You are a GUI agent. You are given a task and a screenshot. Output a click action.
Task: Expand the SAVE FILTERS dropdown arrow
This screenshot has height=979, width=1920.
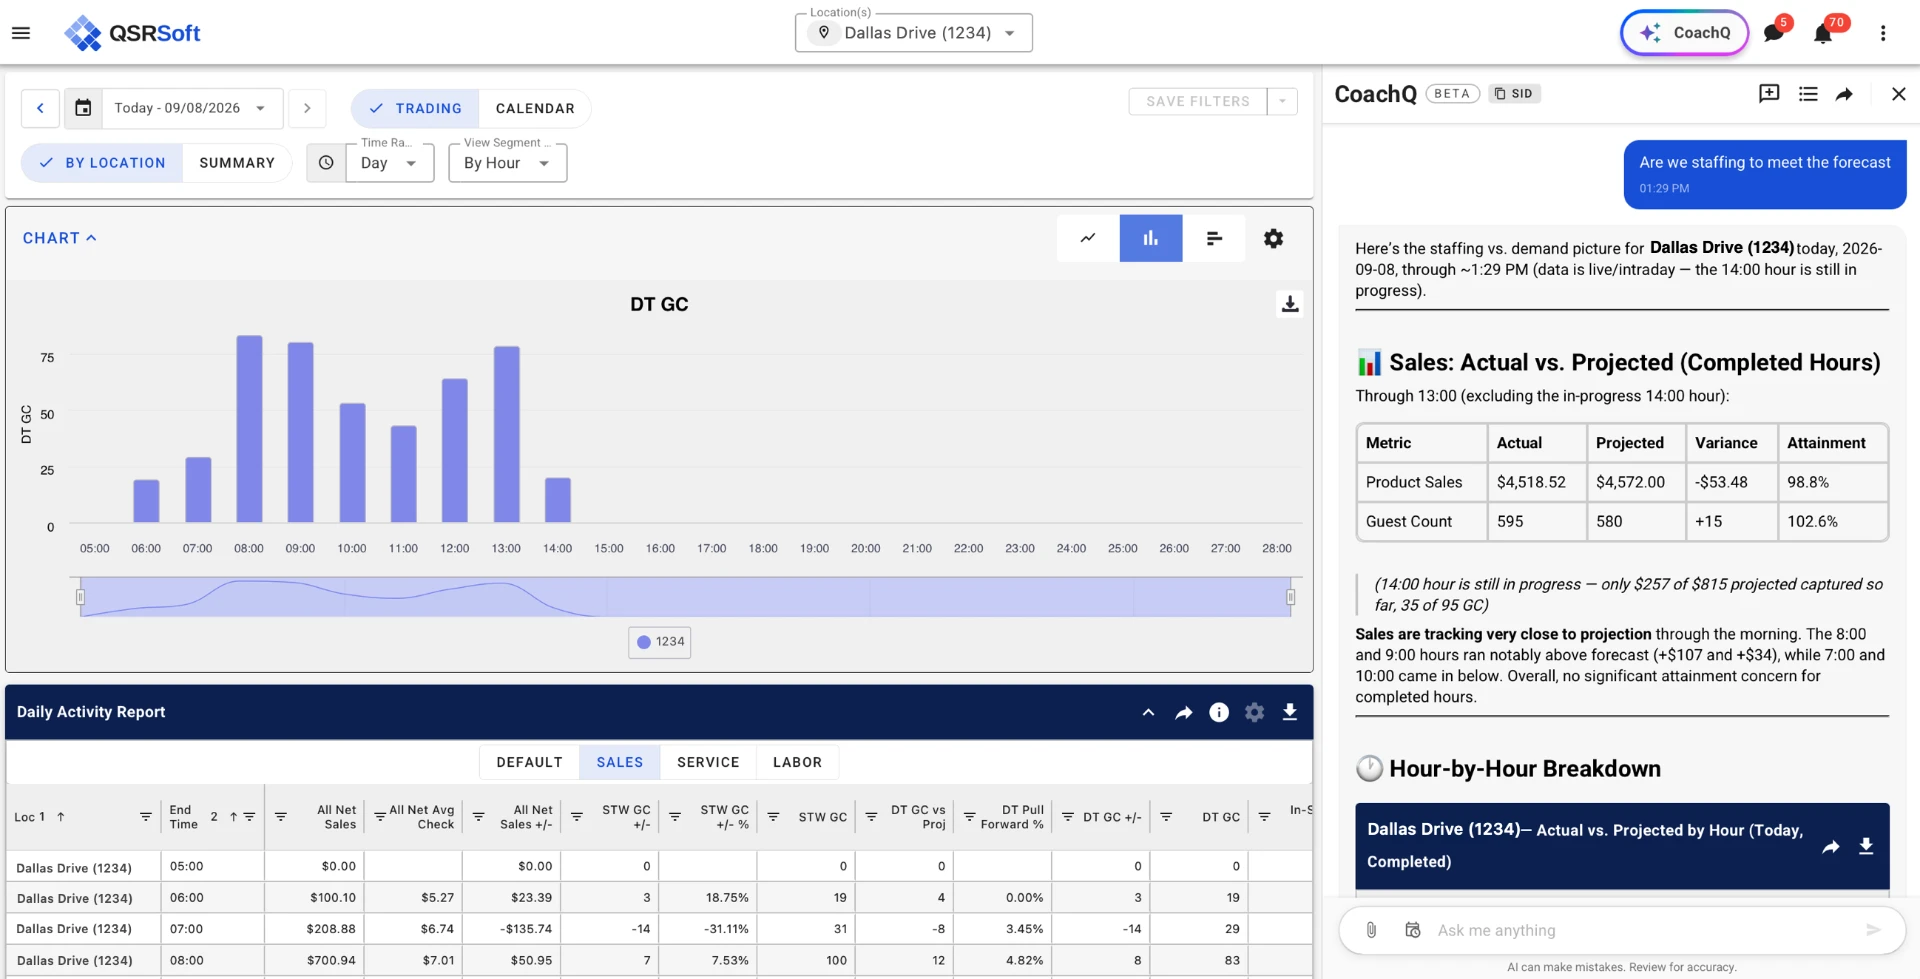1282,101
